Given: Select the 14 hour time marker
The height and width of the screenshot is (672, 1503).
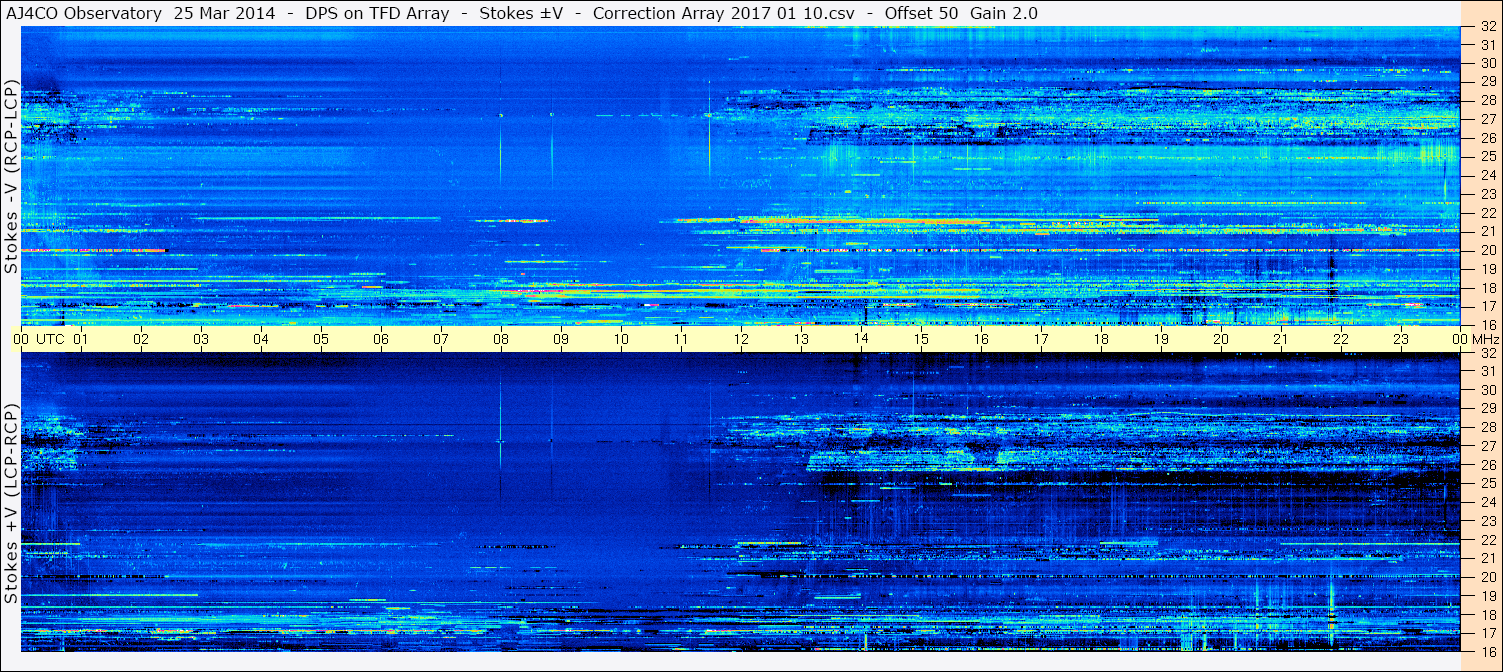Looking at the screenshot, I should tap(861, 339).
